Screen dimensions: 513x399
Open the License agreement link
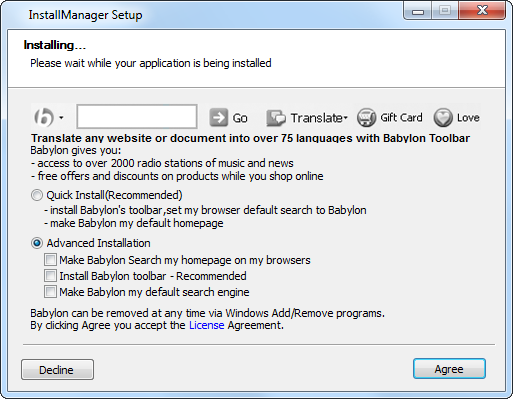[207, 325]
